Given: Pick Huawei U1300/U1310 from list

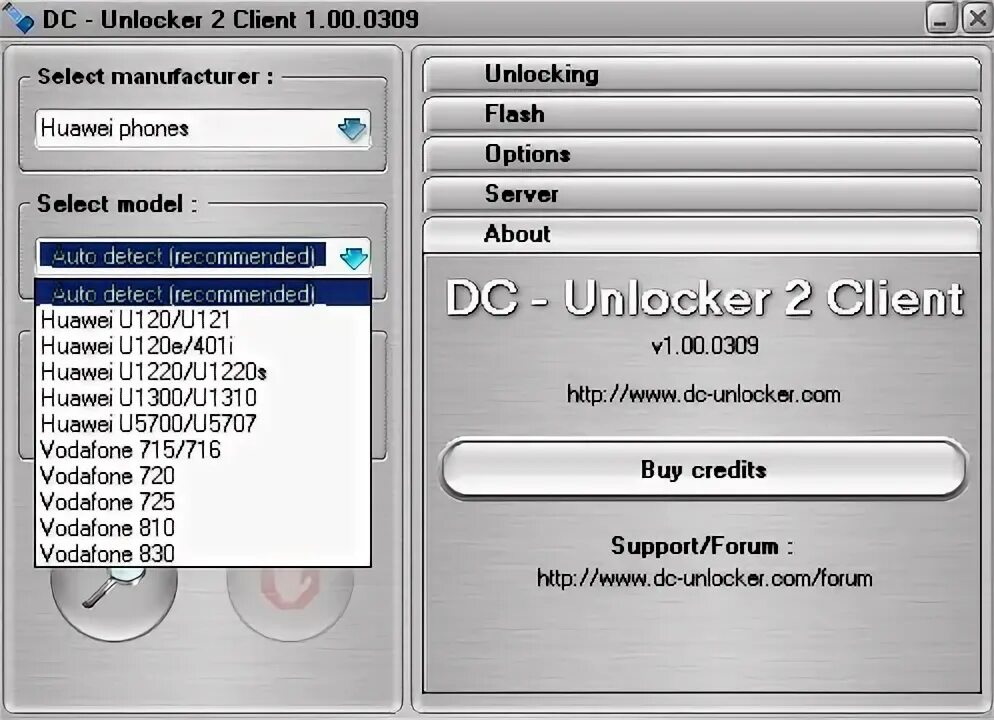Looking at the screenshot, I should [x=203, y=397].
